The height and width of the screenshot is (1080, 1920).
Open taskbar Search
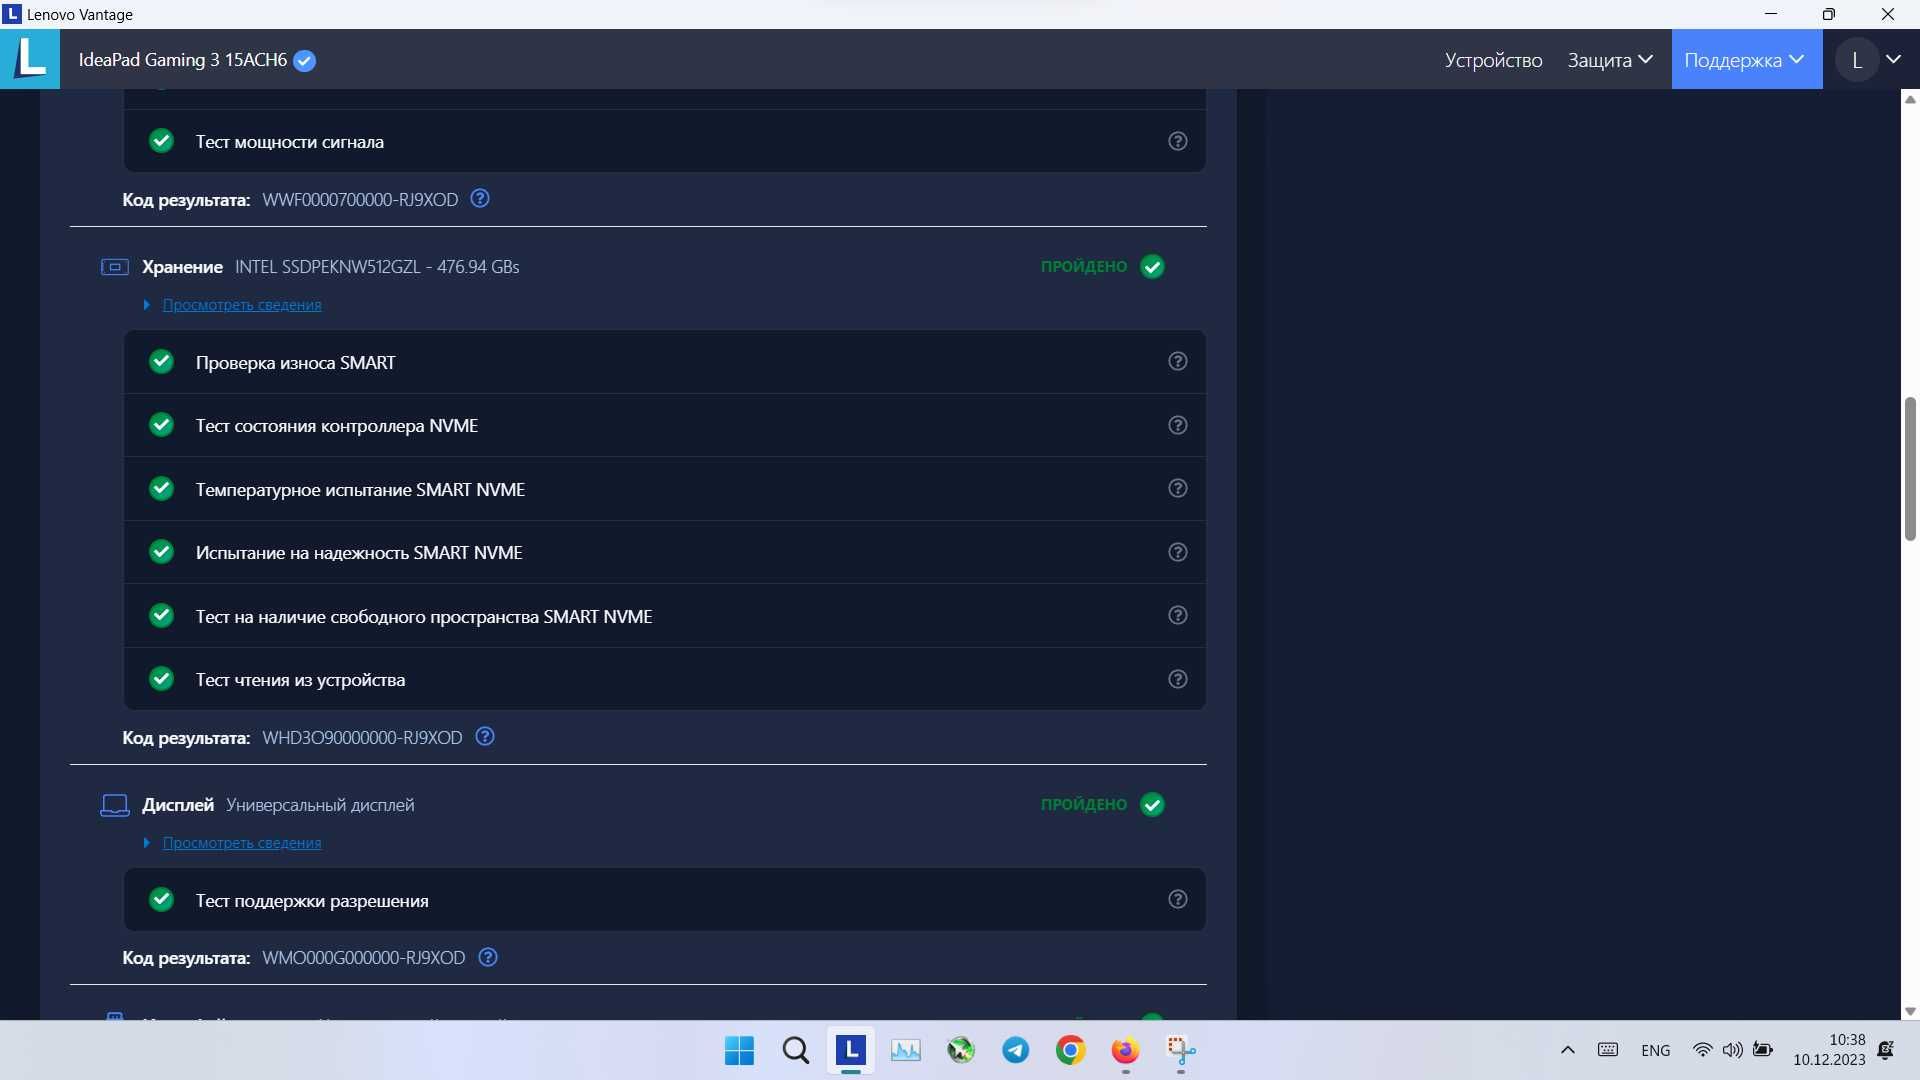(796, 1050)
